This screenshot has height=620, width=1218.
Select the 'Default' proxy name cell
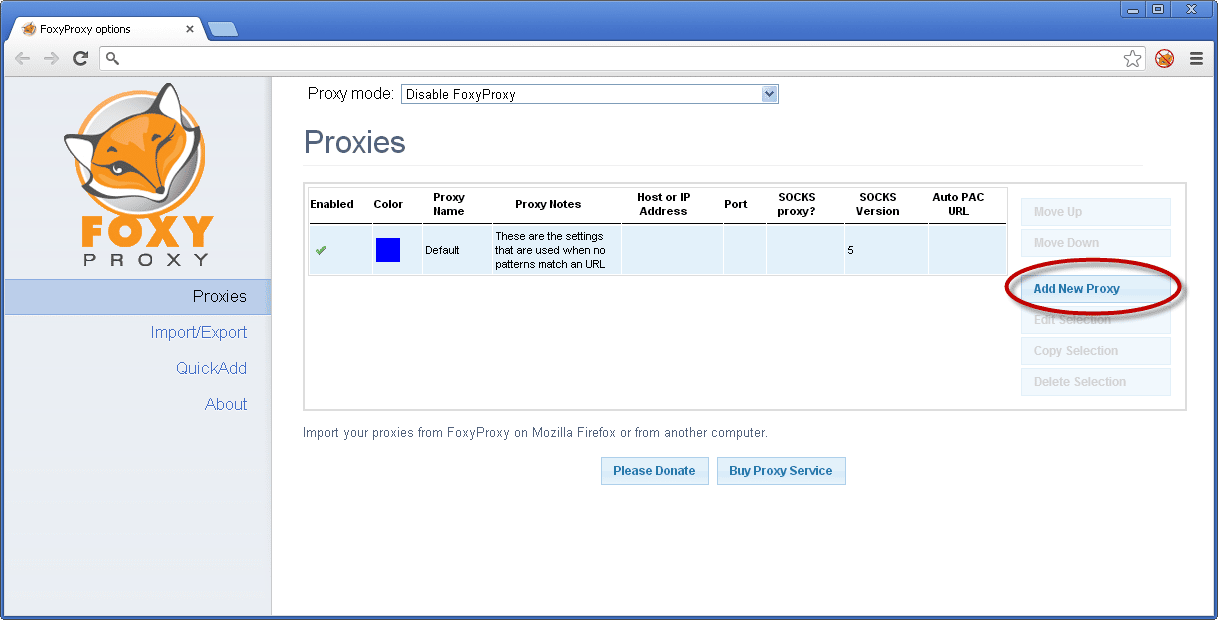[457, 250]
